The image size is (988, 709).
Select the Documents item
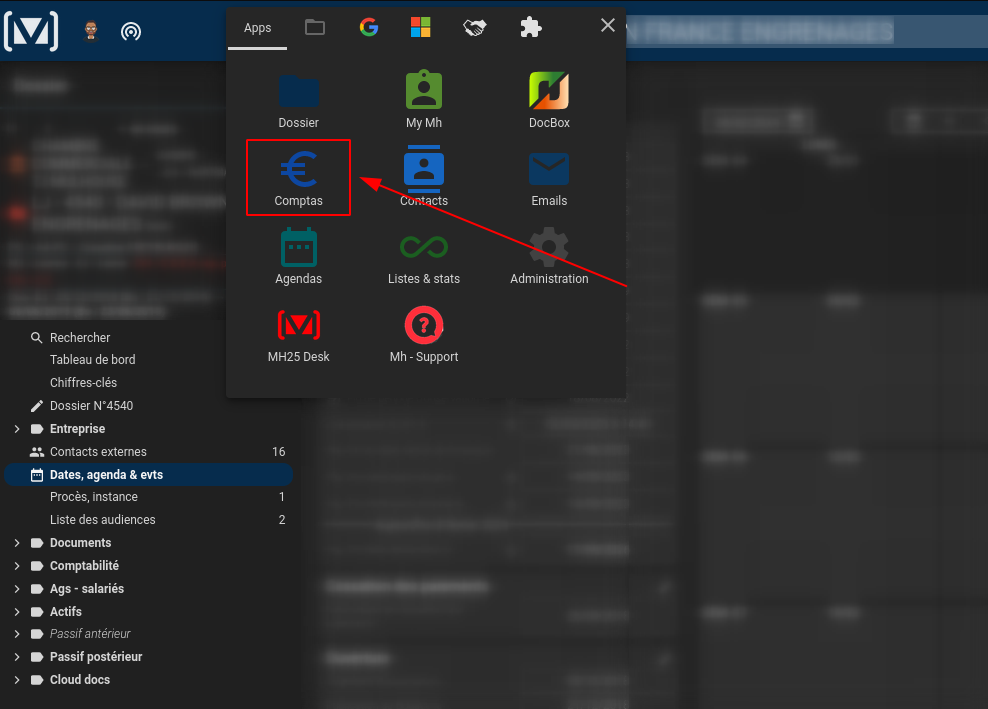coord(81,543)
